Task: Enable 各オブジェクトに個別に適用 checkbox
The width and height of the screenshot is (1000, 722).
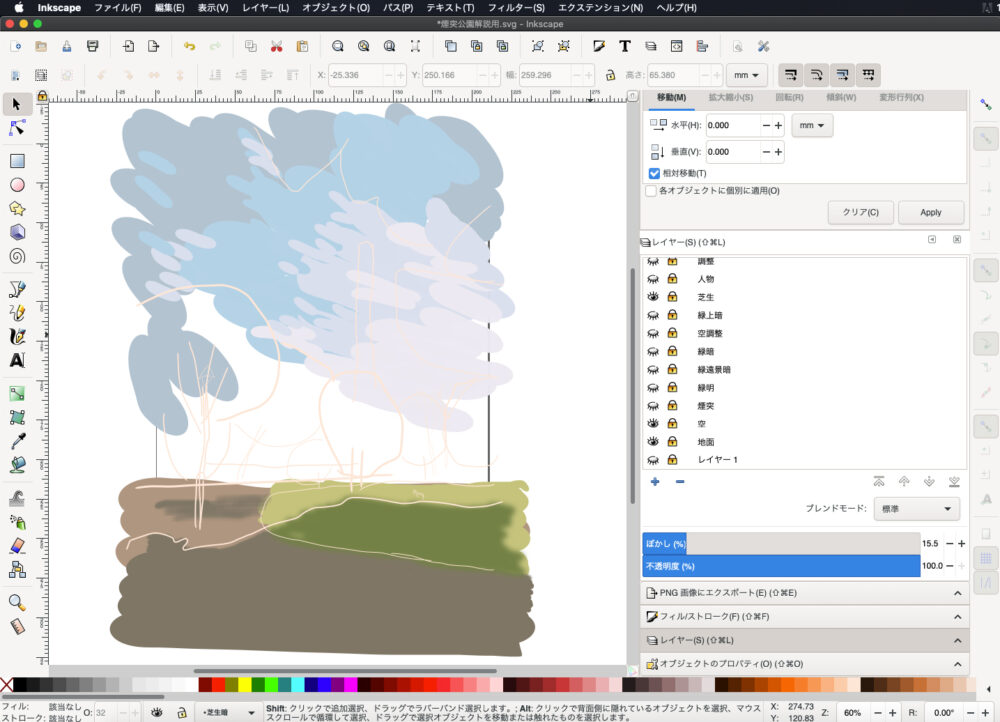Action: [651, 191]
